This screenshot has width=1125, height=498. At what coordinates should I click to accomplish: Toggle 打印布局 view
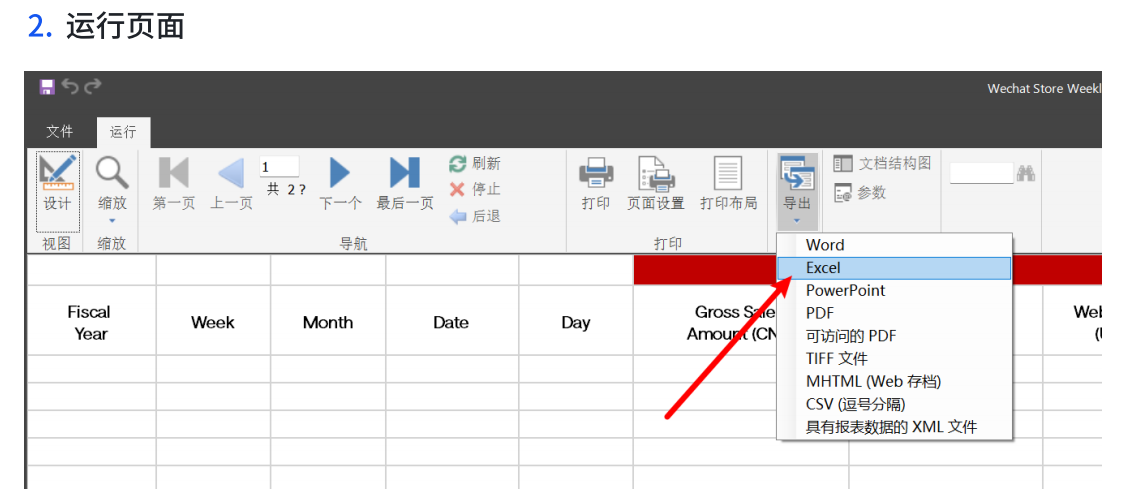coord(728,184)
